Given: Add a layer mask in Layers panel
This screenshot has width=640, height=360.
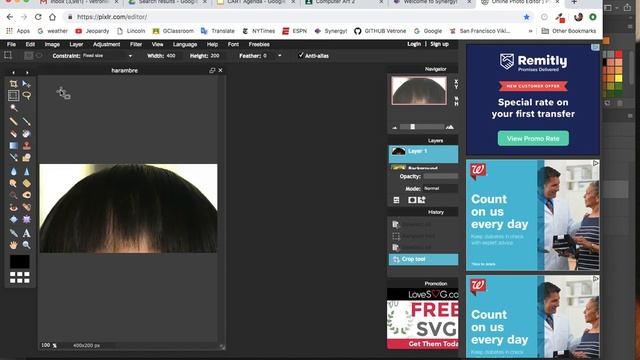Looking at the screenshot, I should (x=412, y=200).
